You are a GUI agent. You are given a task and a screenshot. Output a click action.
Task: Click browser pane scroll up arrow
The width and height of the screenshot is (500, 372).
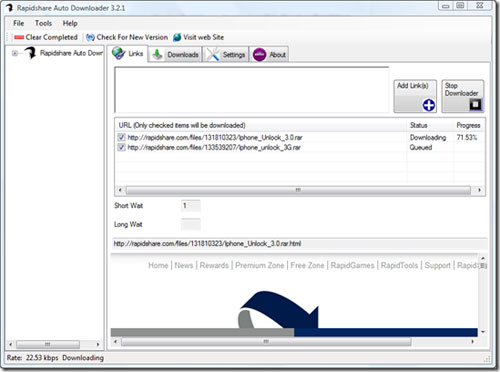pyautogui.click(x=483, y=258)
